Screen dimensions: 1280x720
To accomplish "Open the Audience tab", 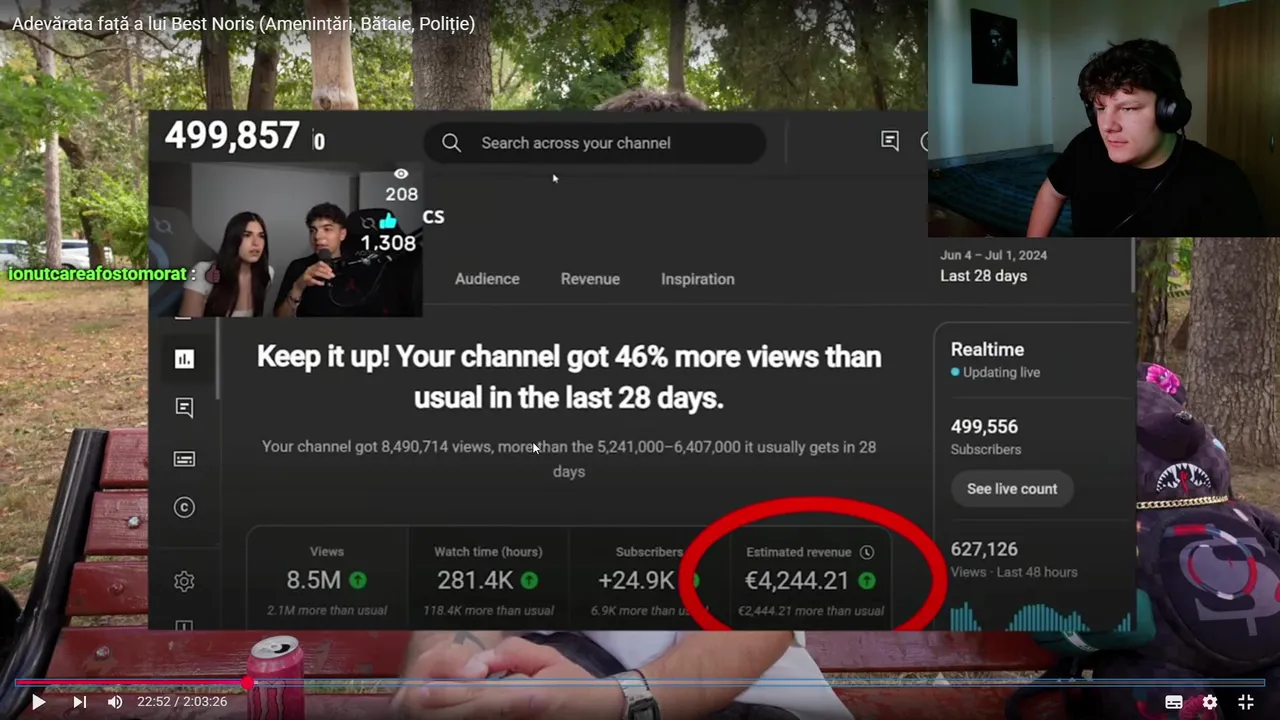I will click(x=487, y=279).
